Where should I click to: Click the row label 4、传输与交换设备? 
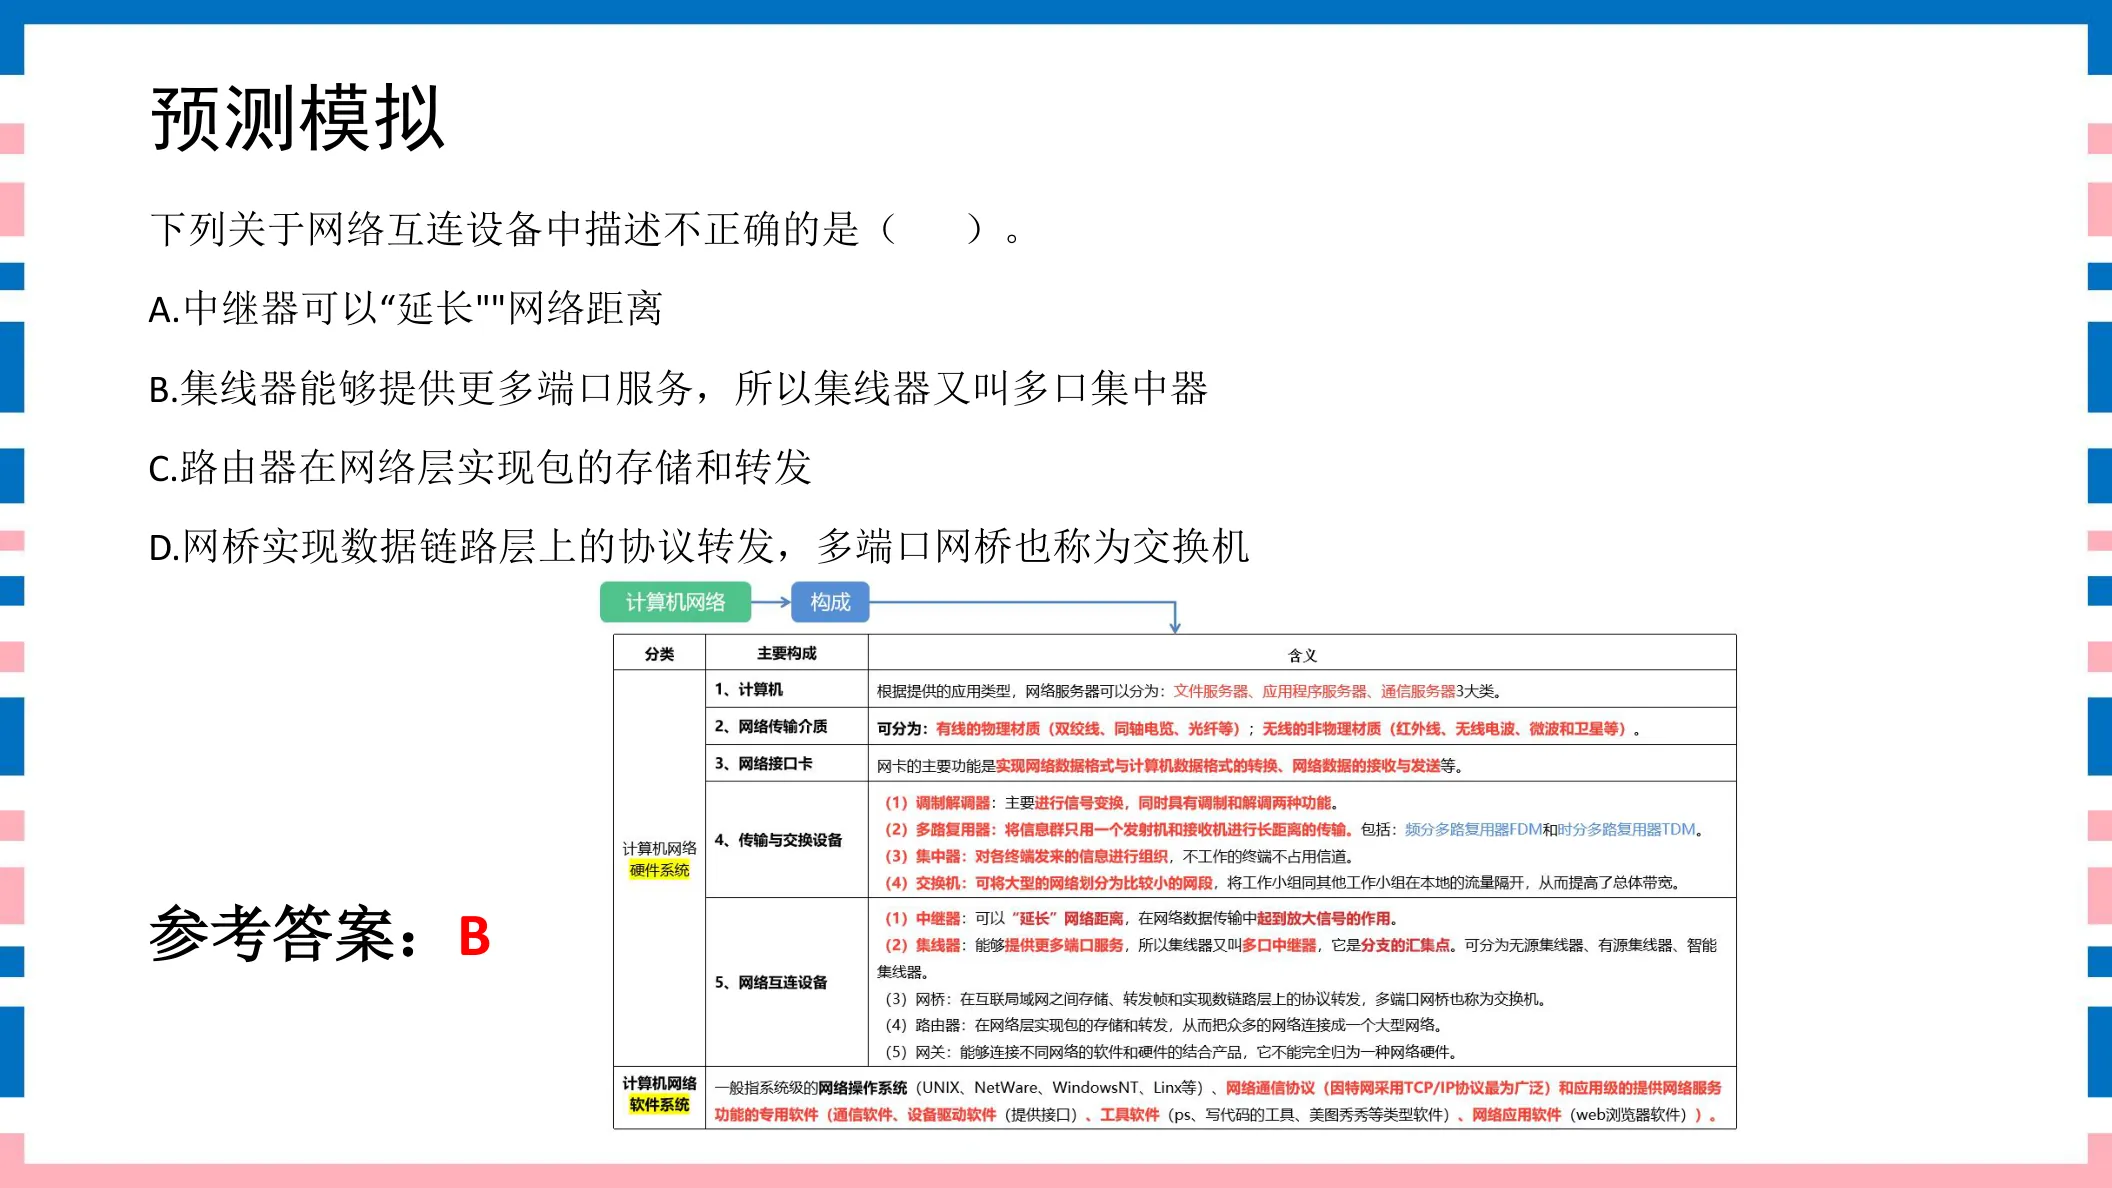click(778, 840)
